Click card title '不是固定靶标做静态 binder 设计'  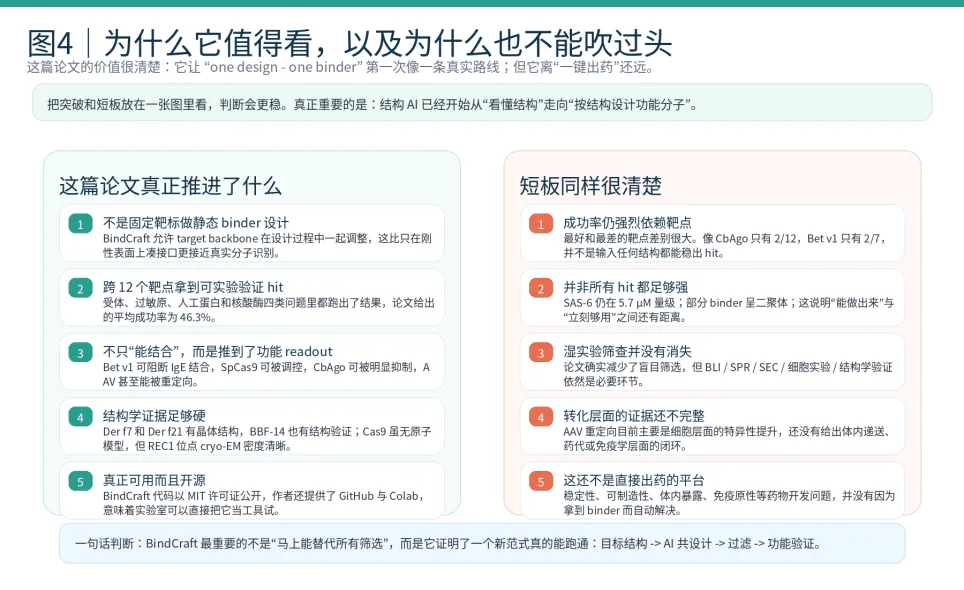pyautogui.click(x=196, y=222)
